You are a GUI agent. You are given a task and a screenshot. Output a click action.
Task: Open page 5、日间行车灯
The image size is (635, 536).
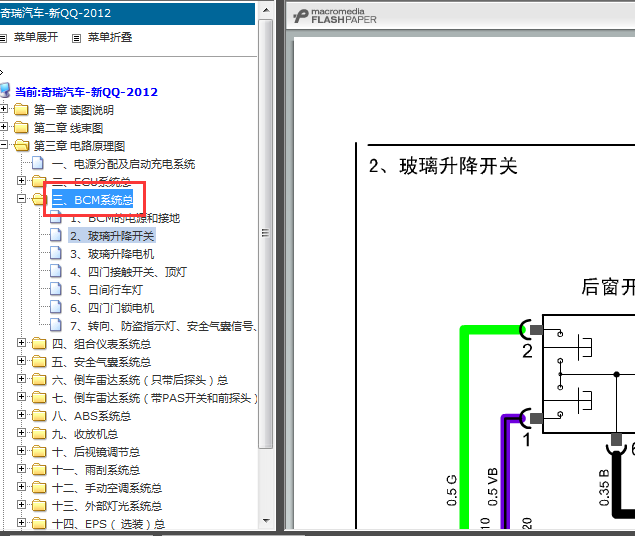pos(106,290)
